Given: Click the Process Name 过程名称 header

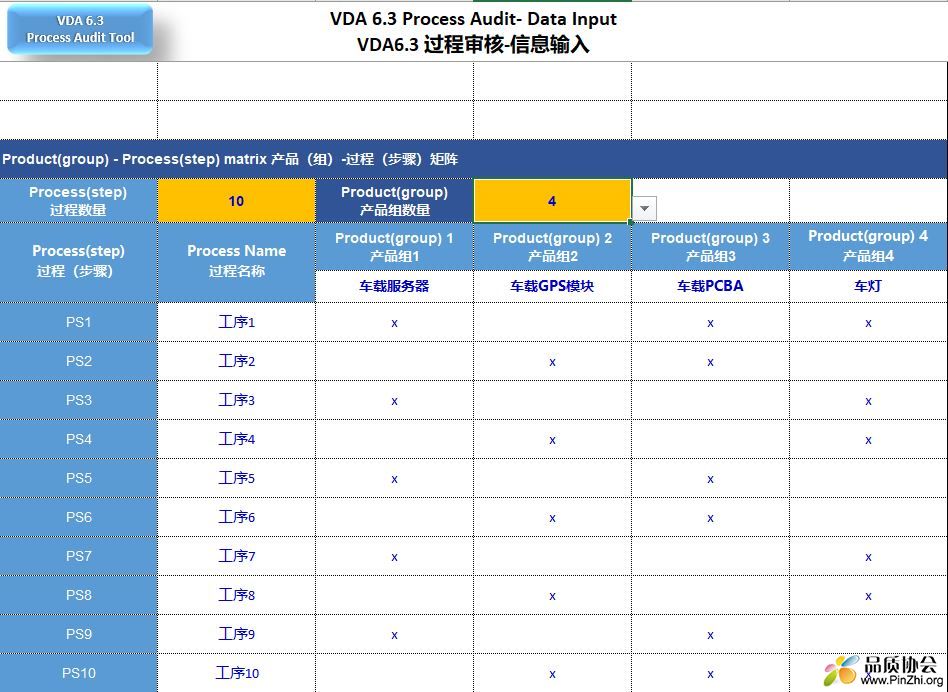Looking at the screenshot, I should click(x=236, y=262).
